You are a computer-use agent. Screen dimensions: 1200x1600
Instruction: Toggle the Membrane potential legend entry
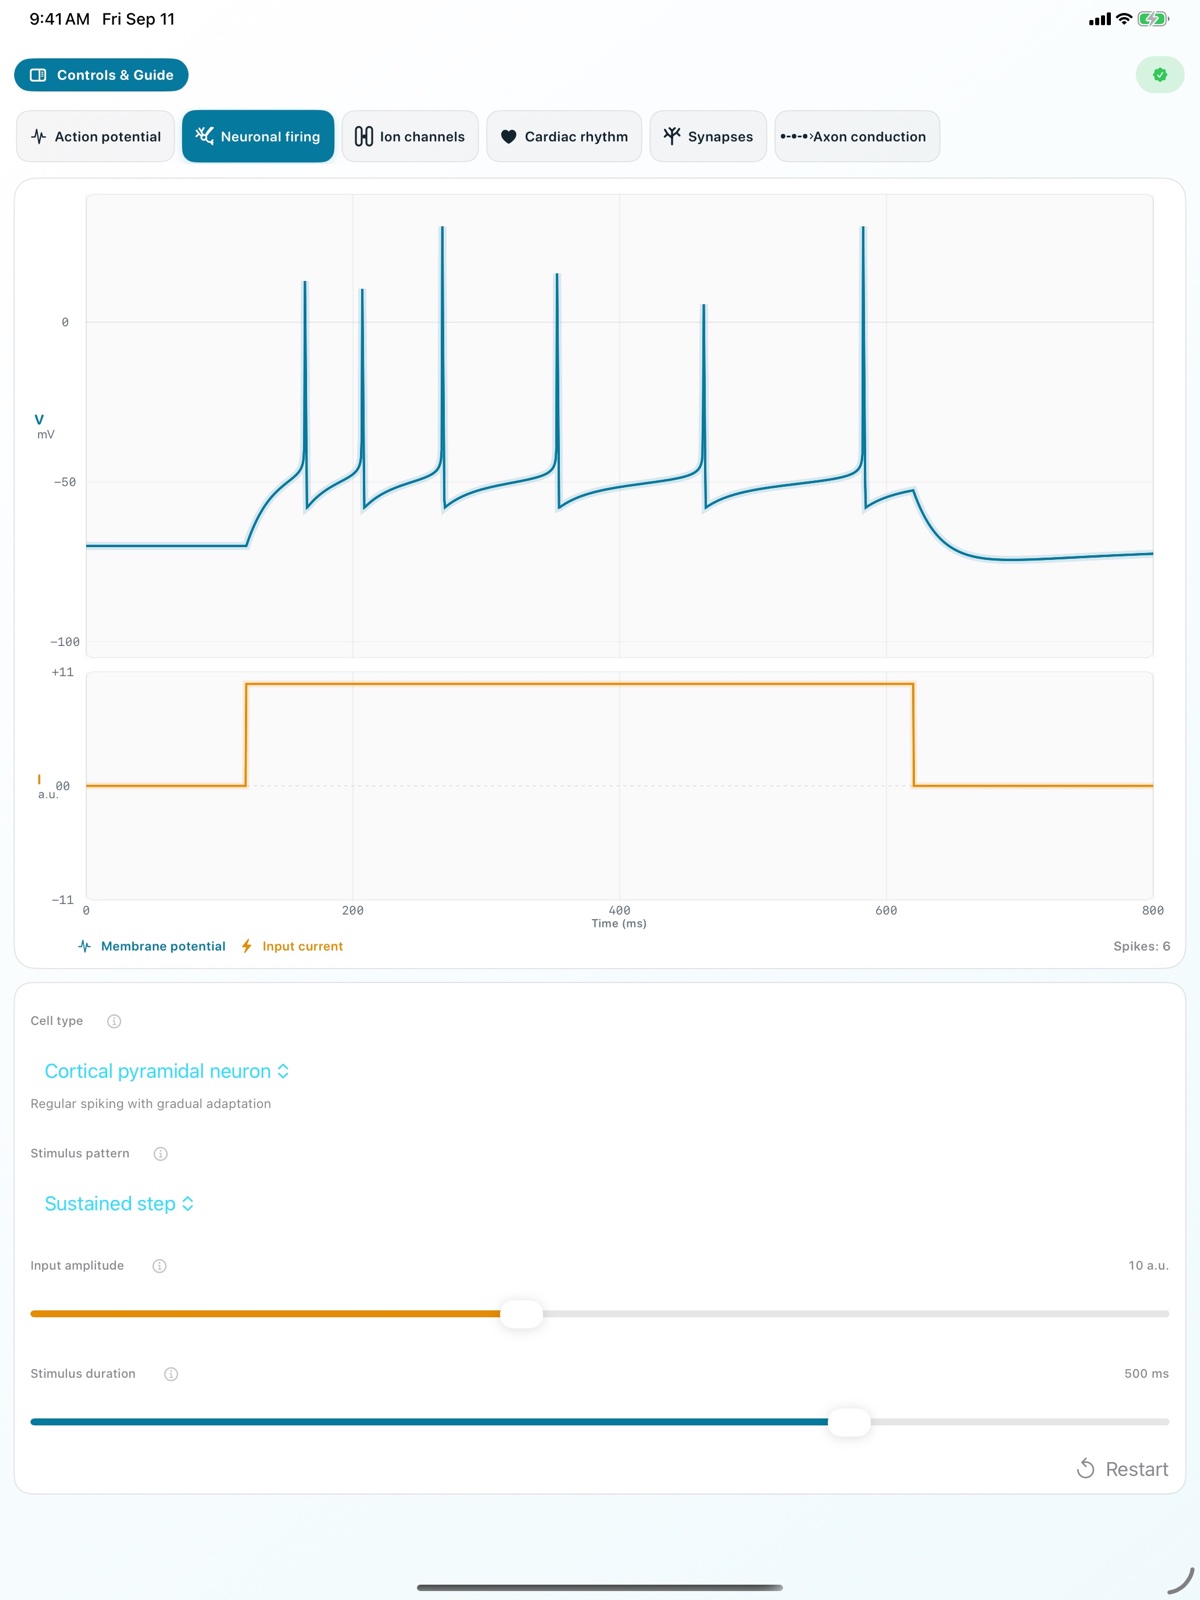[x=152, y=946]
